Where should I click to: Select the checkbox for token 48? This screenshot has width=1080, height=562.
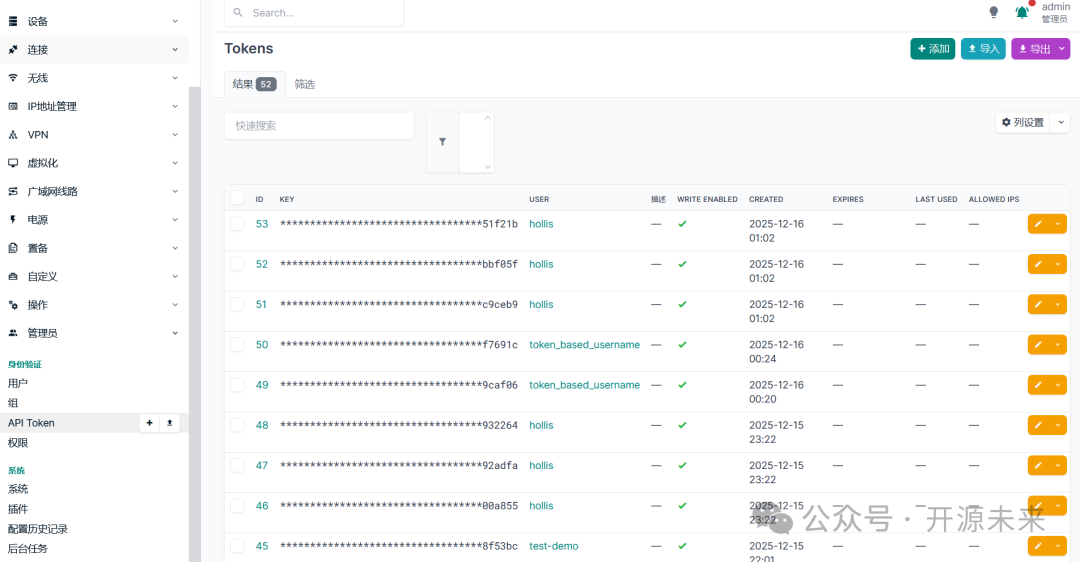[x=238, y=425]
